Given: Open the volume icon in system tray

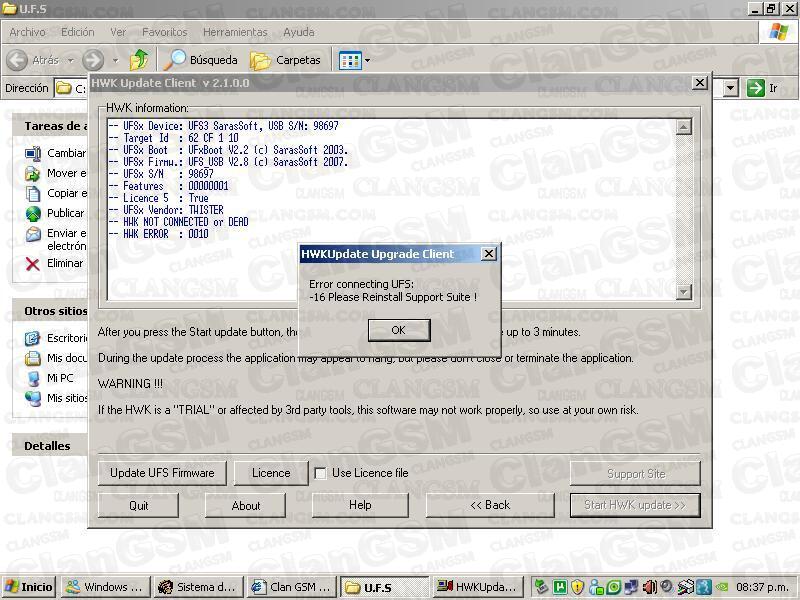Looking at the screenshot, I should pyautogui.click(x=651, y=587).
